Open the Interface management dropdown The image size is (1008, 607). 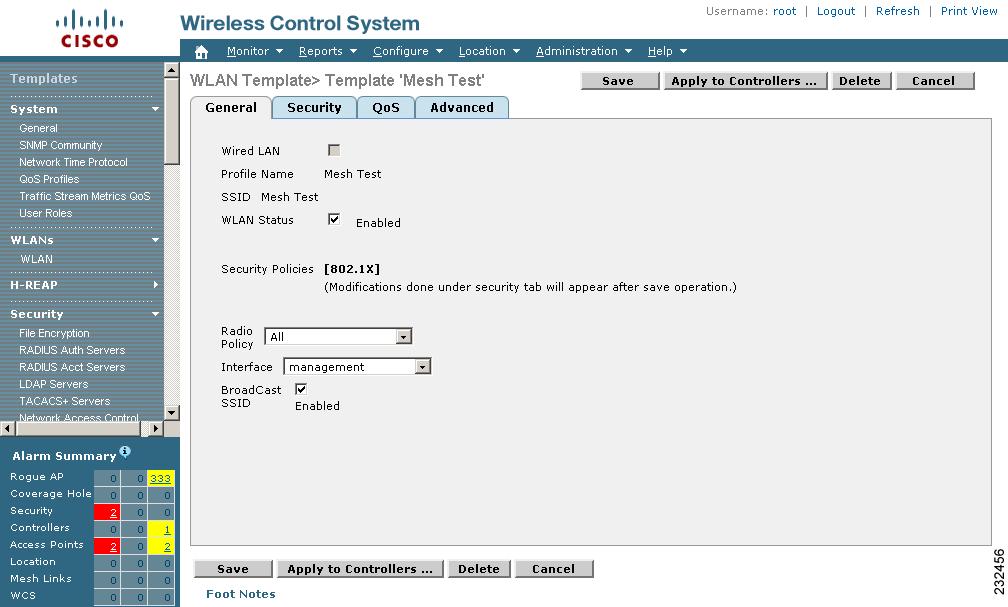click(x=357, y=367)
